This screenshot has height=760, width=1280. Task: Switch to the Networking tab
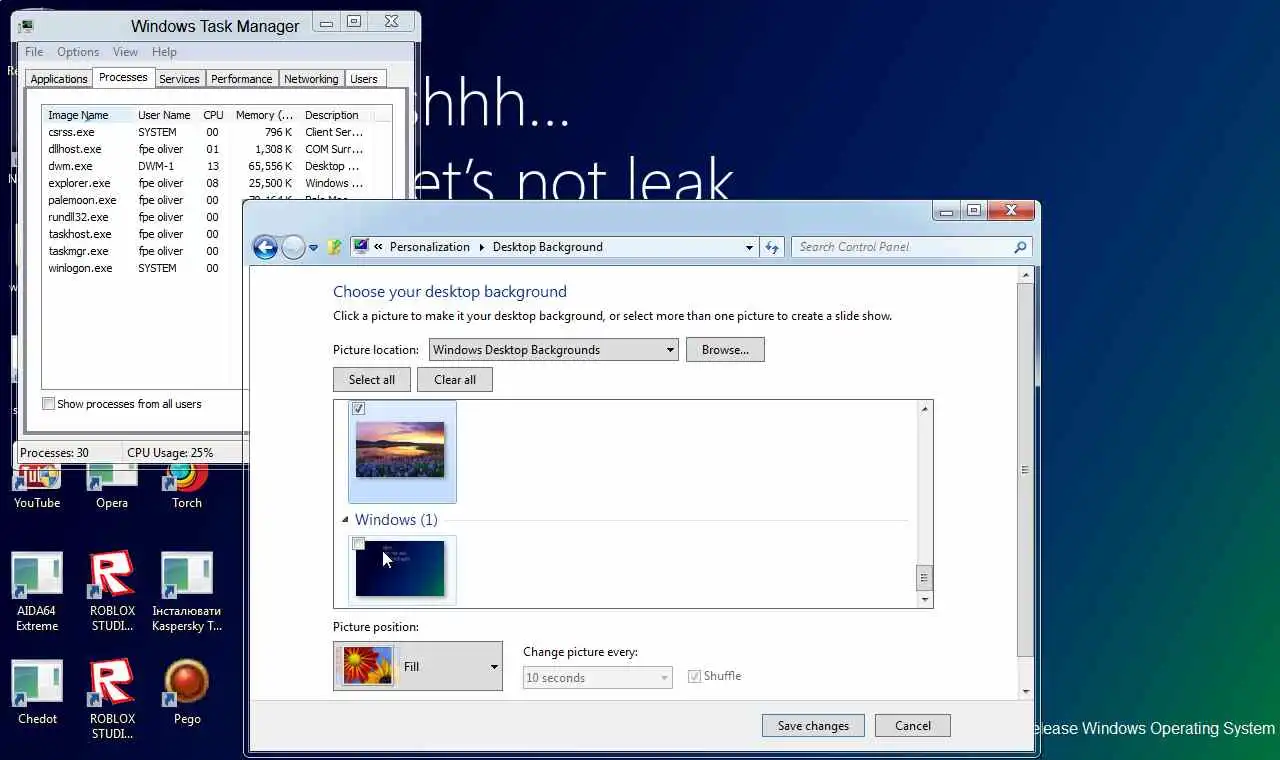(x=311, y=79)
